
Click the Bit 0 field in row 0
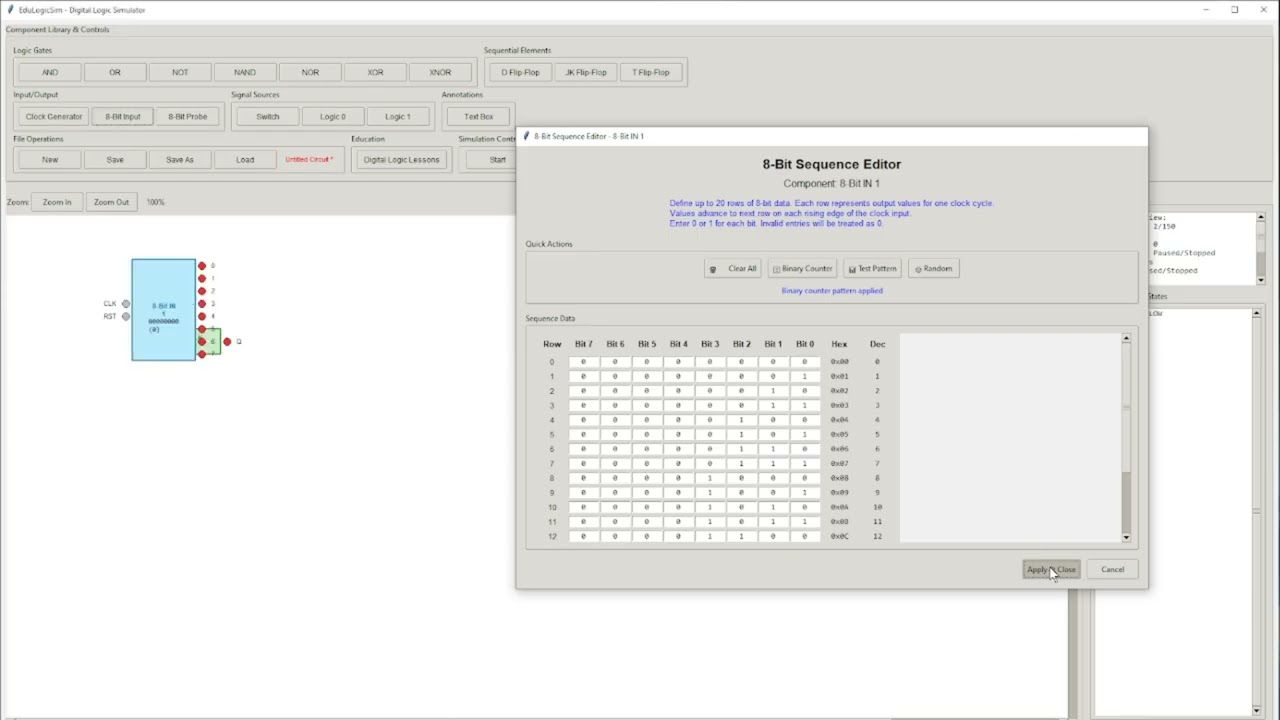point(804,362)
